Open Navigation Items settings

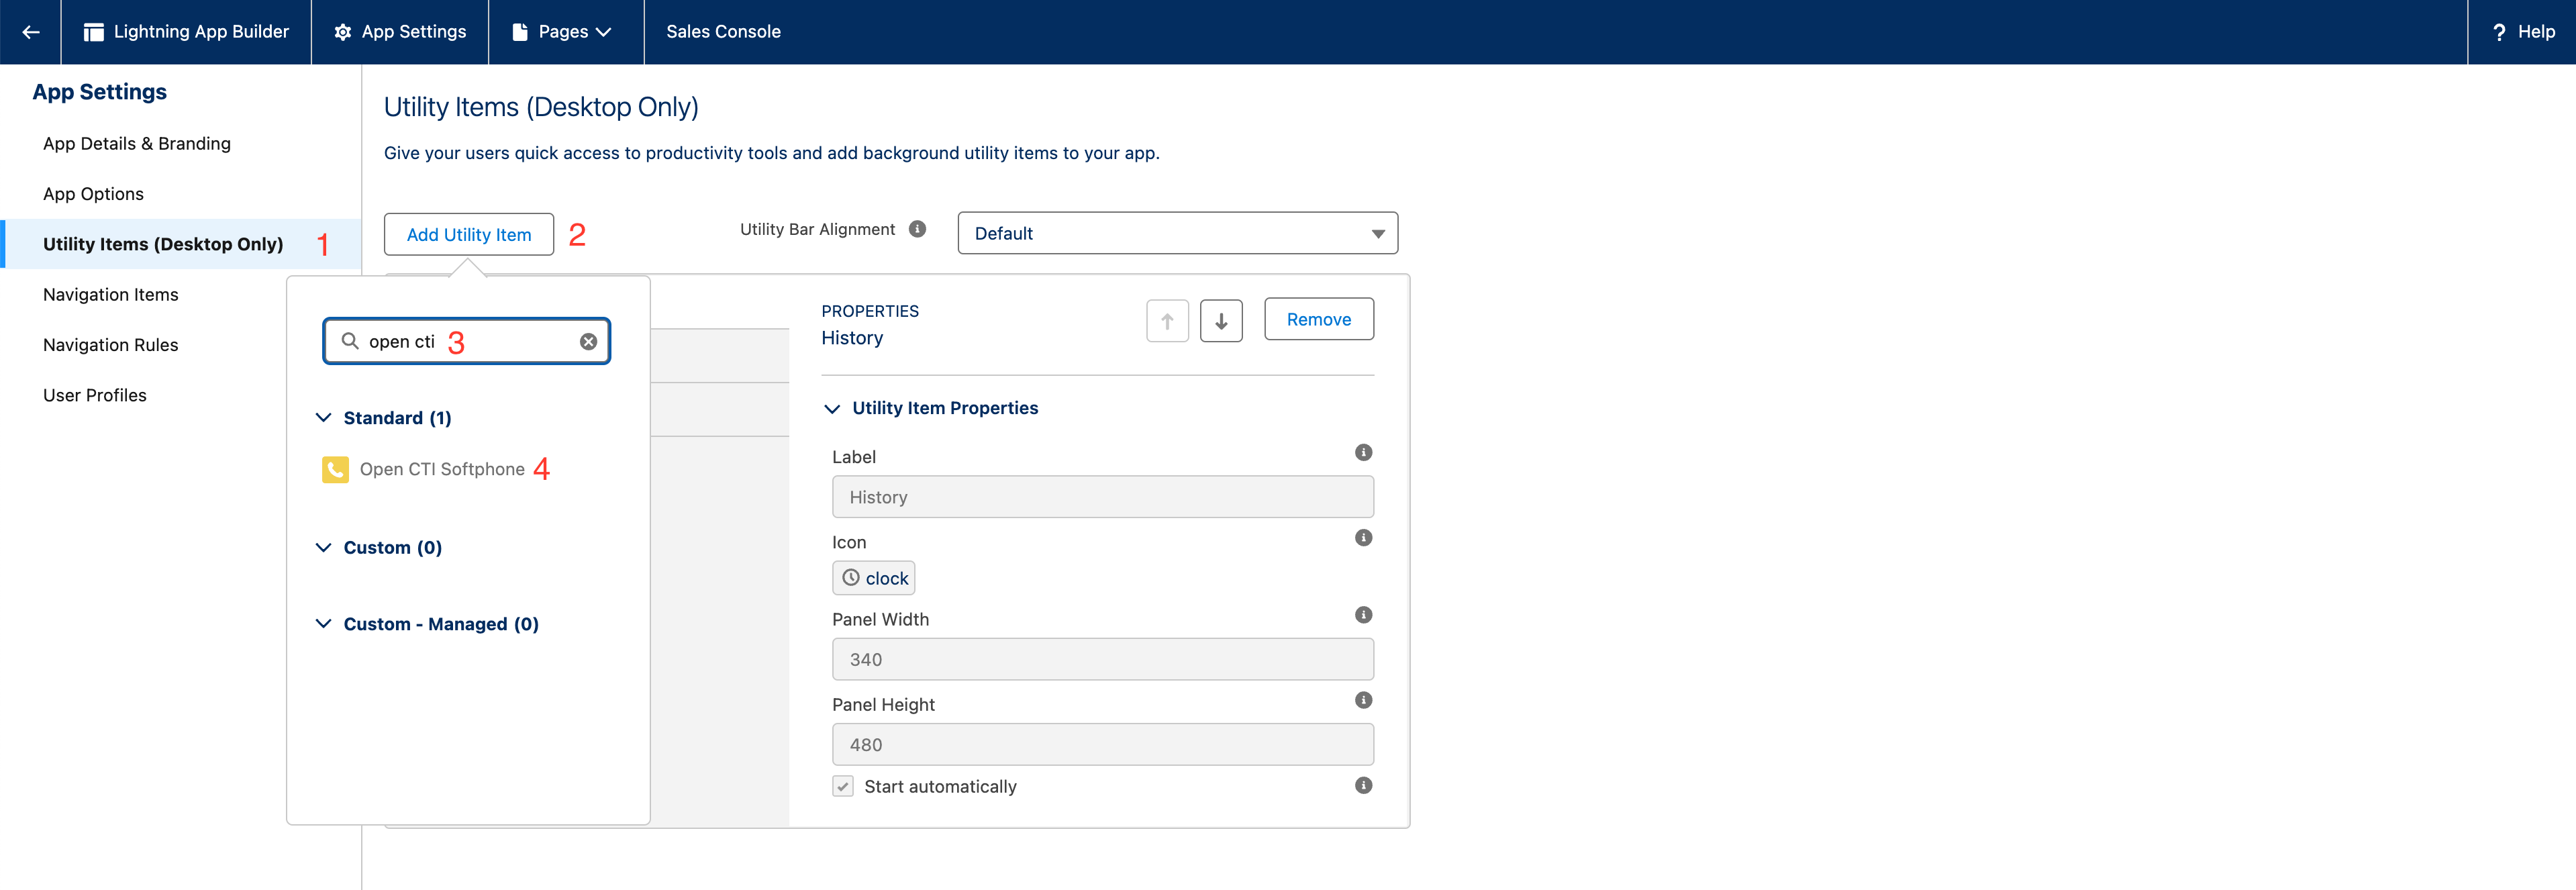point(111,295)
